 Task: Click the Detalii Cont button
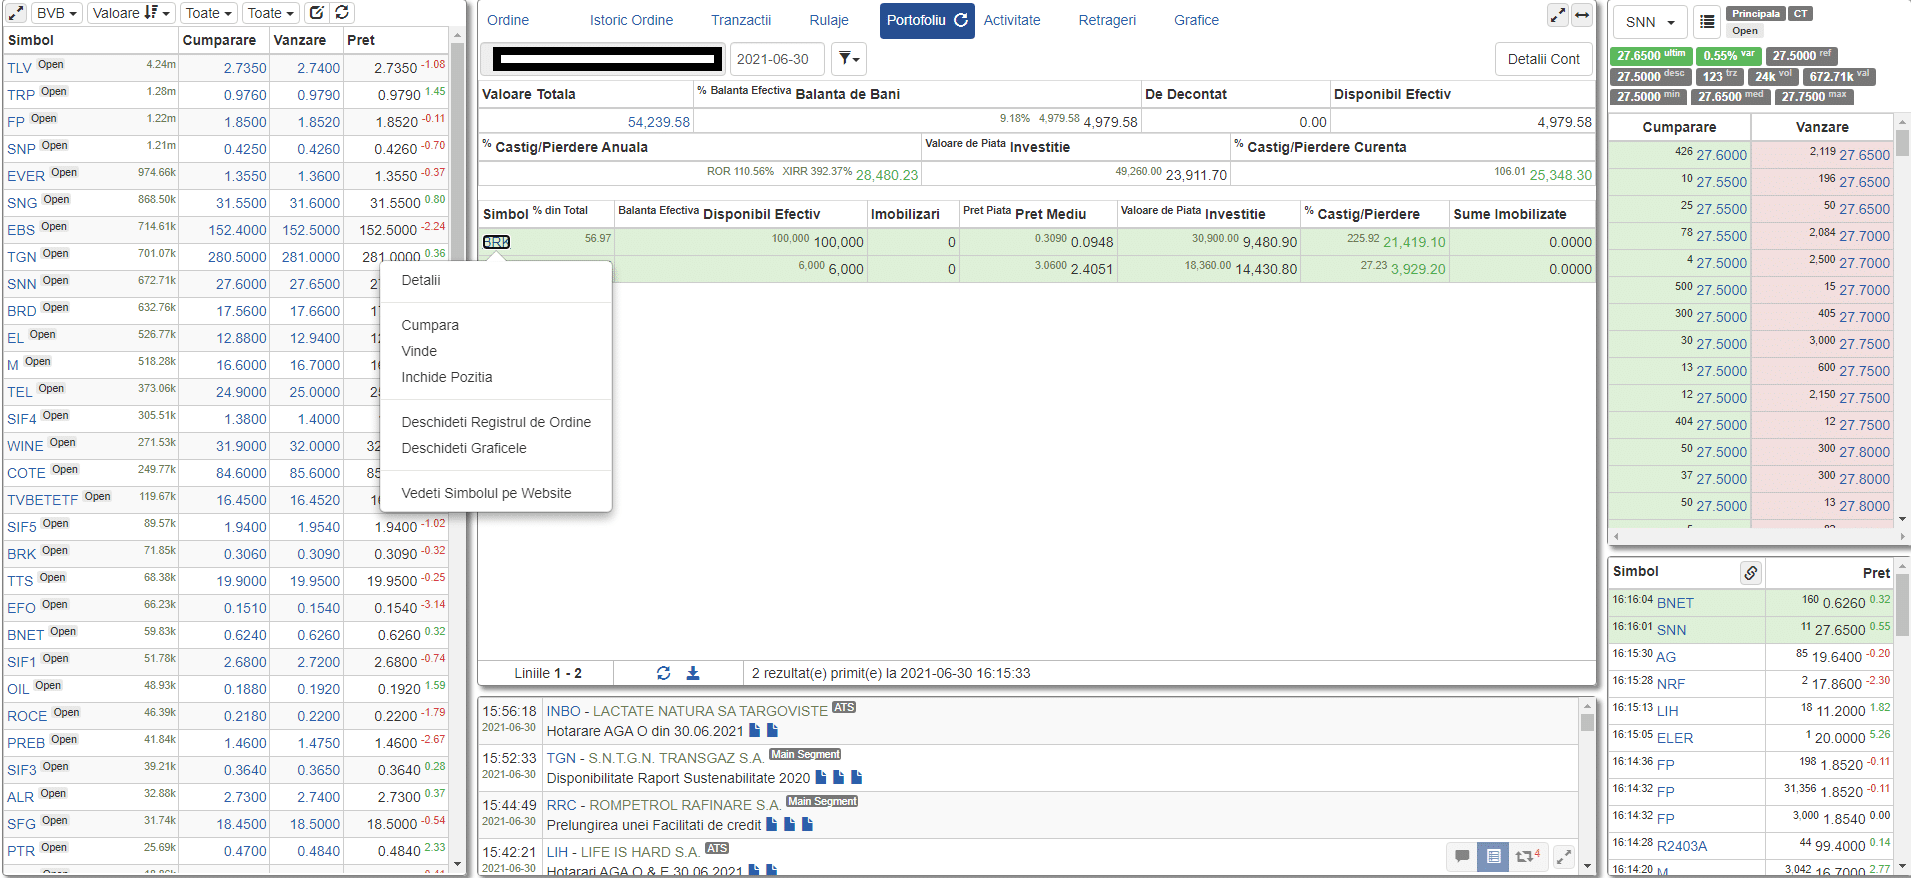pos(1543,59)
